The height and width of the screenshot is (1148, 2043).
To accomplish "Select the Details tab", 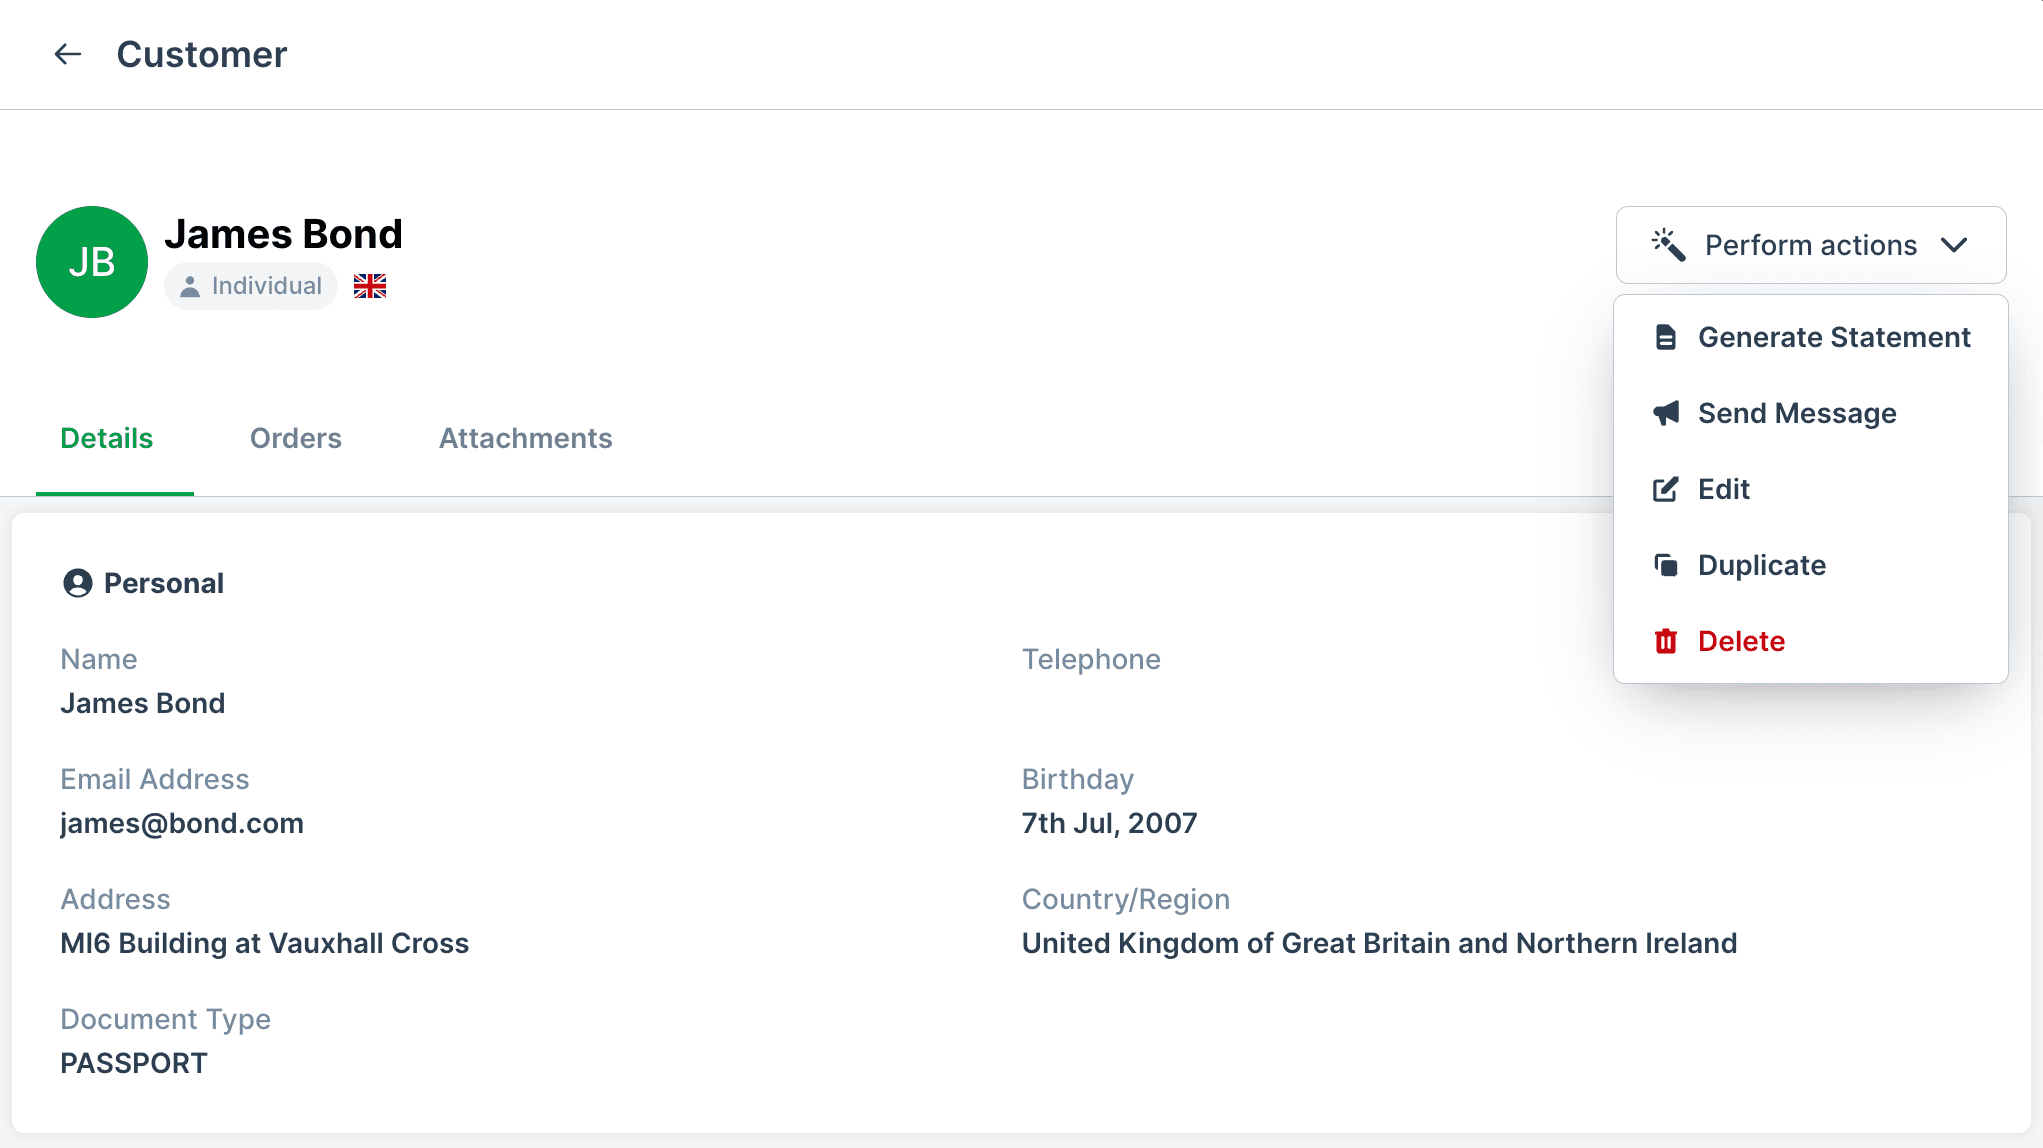I will click(107, 439).
